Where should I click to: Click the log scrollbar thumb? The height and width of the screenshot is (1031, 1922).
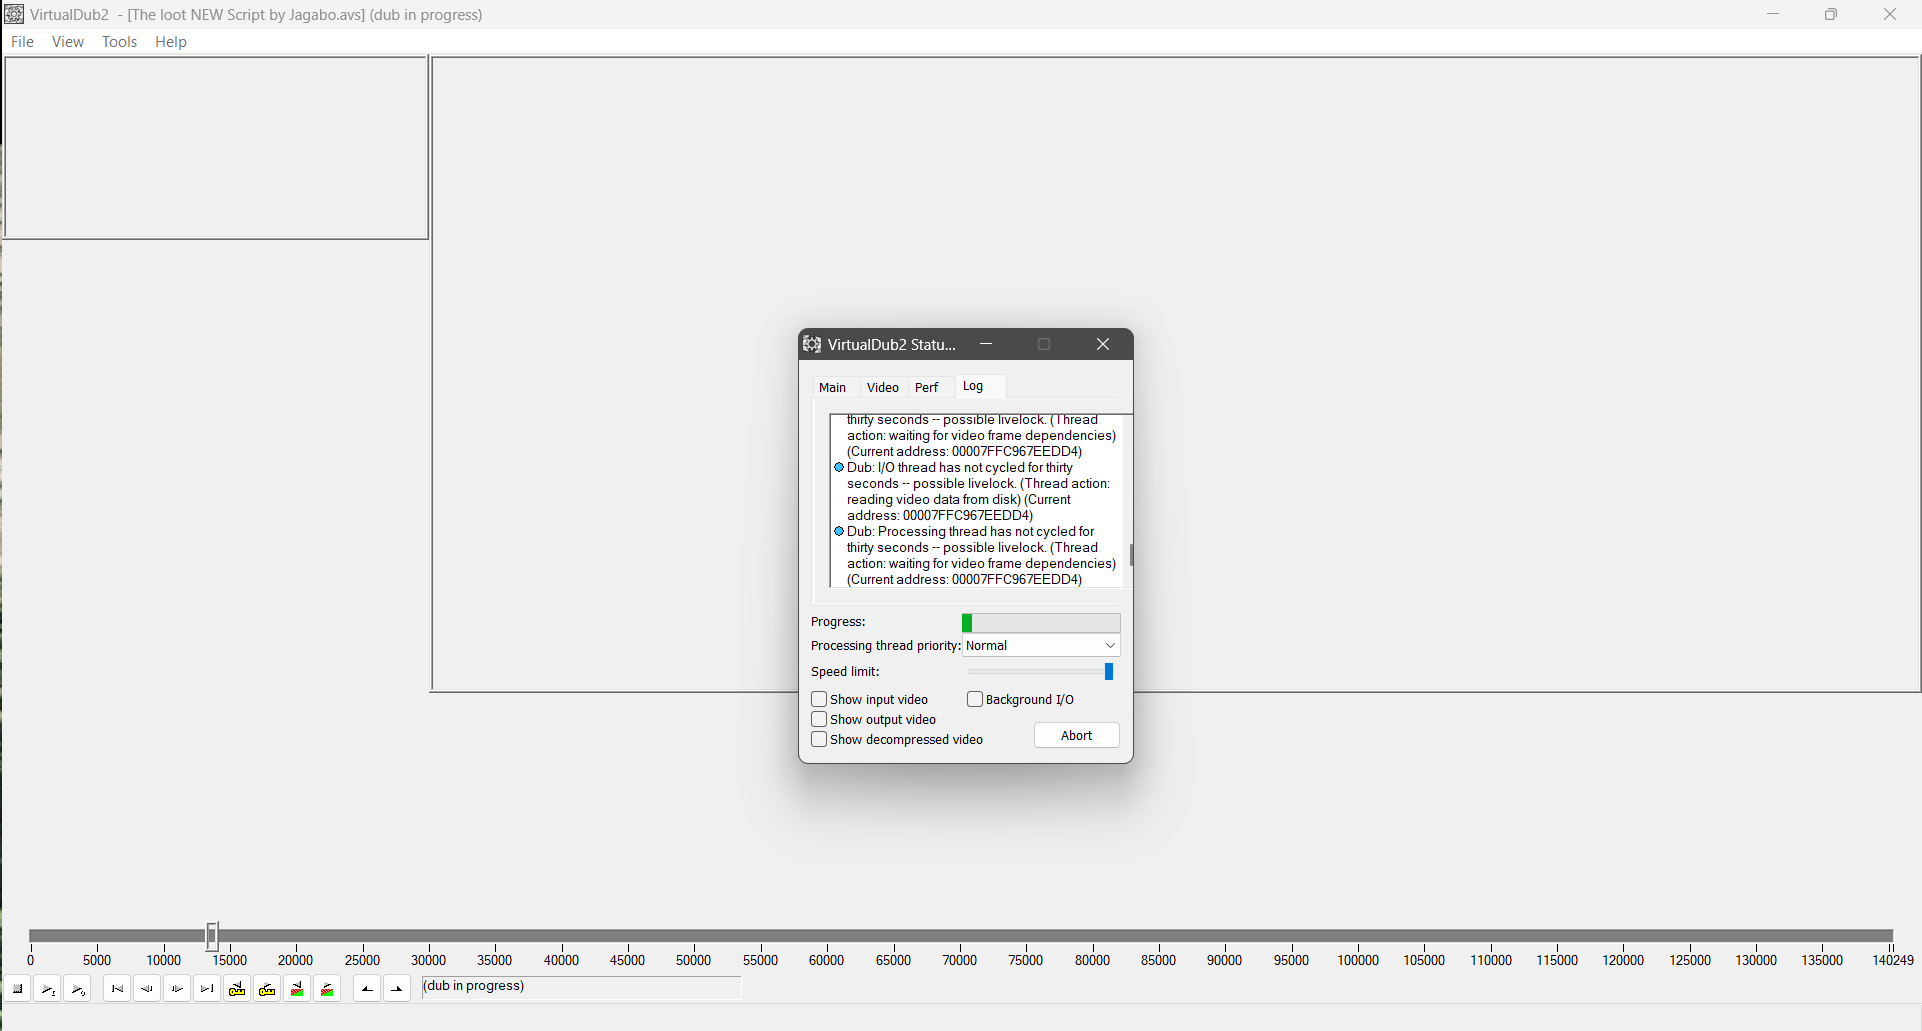point(1131,555)
